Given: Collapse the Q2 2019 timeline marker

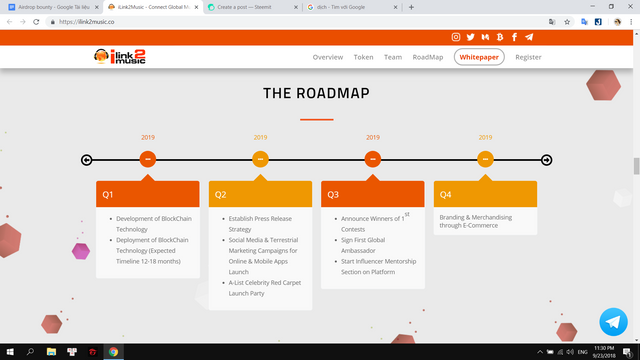Looking at the screenshot, I should coord(260,159).
